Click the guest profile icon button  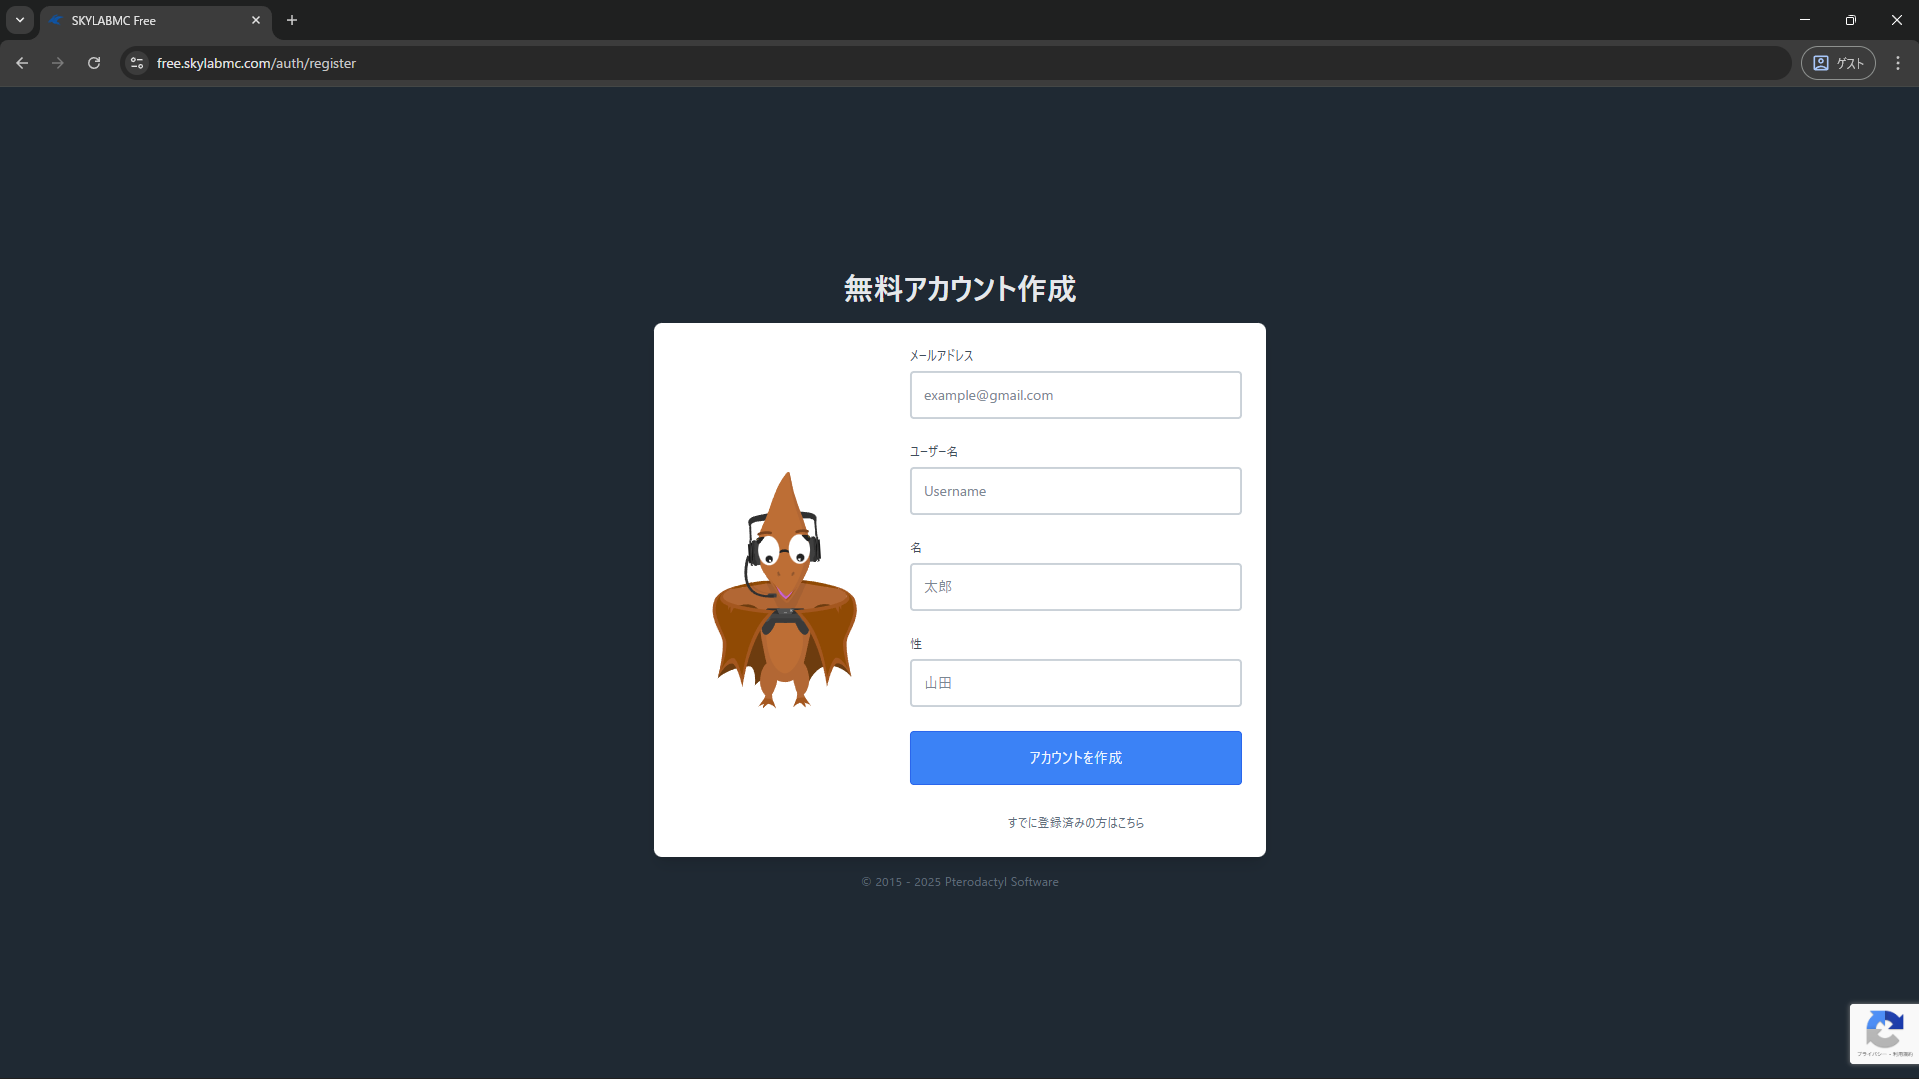[x=1837, y=63]
